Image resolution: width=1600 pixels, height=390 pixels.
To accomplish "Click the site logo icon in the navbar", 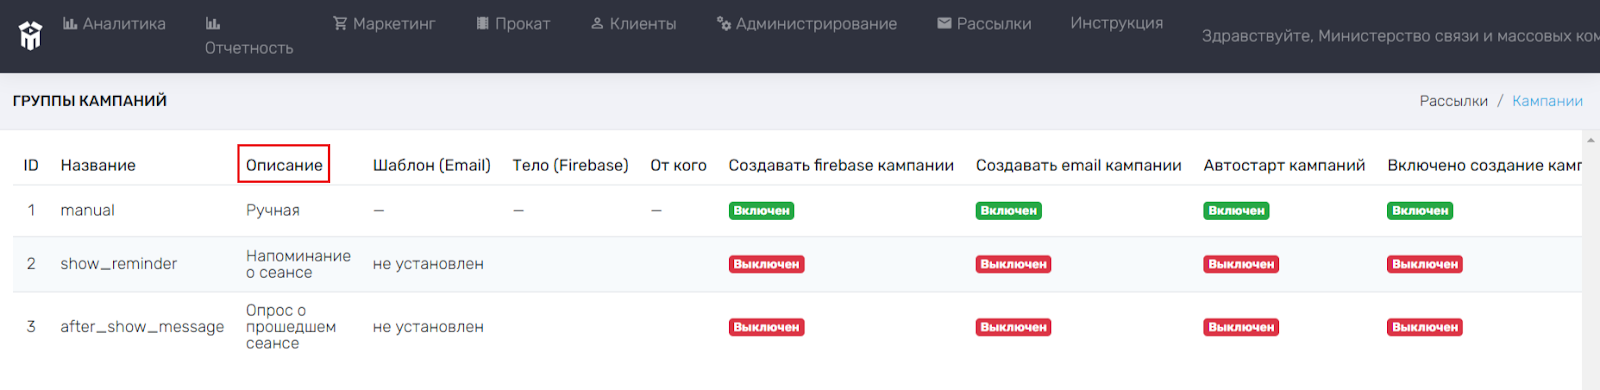I will [x=31, y=36].
